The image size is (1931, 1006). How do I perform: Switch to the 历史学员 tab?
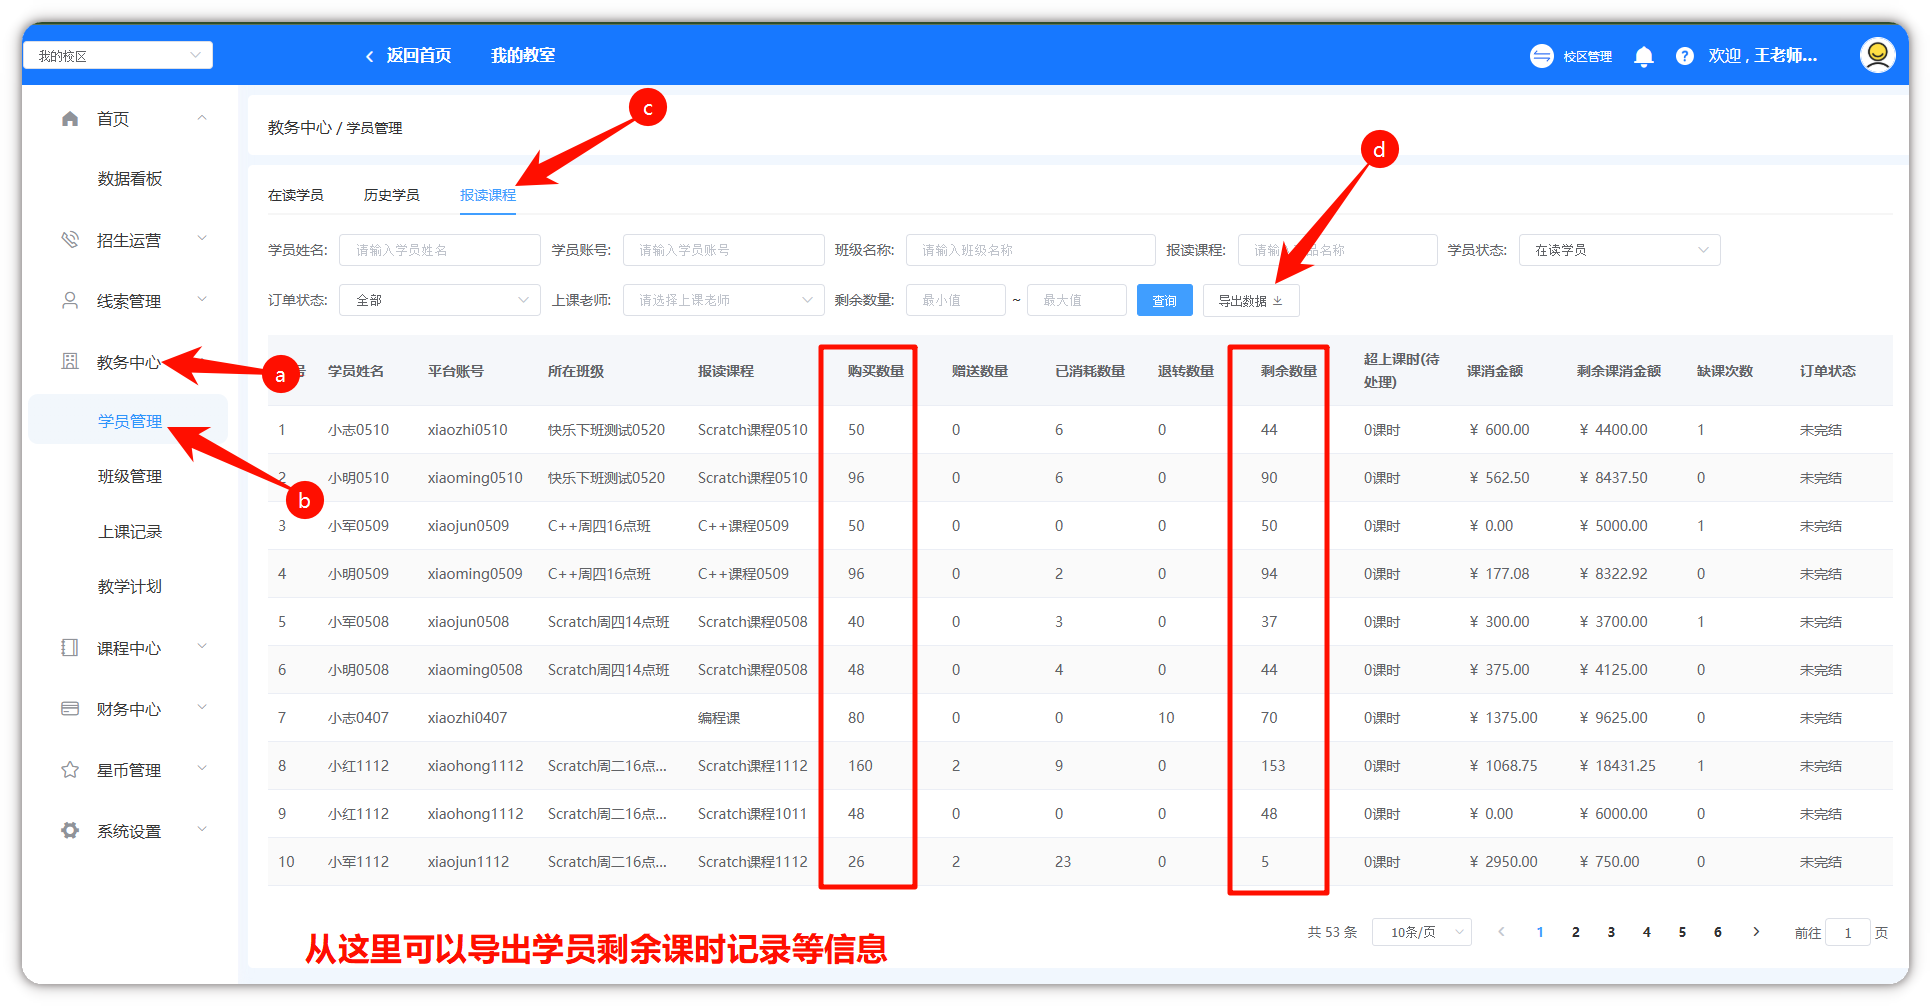click(391, 195)
